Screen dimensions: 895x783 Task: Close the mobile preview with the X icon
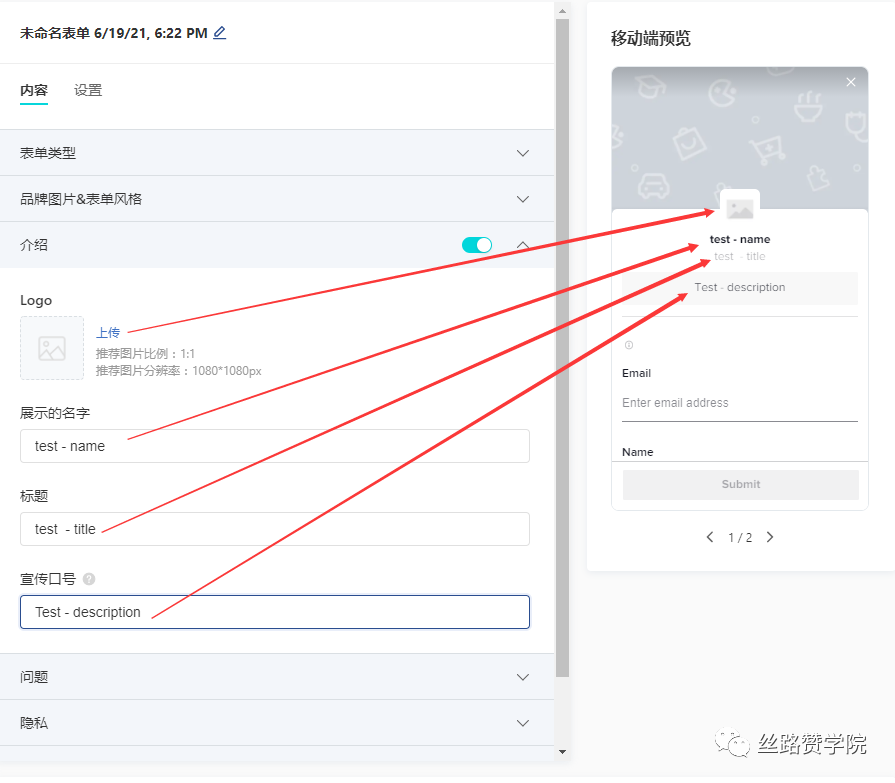[851, 82]
